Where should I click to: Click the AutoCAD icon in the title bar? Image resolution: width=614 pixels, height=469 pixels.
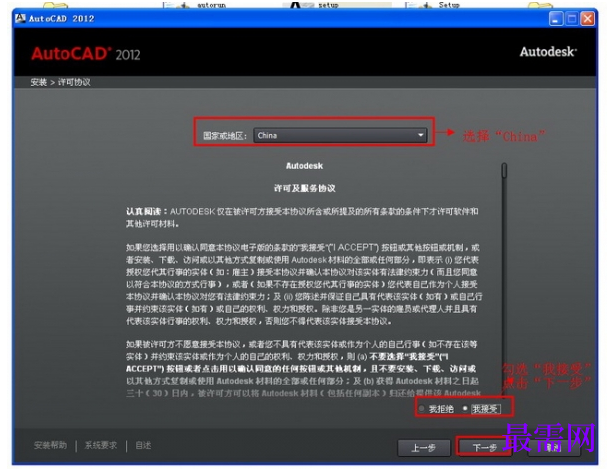(x=20, y=18)
